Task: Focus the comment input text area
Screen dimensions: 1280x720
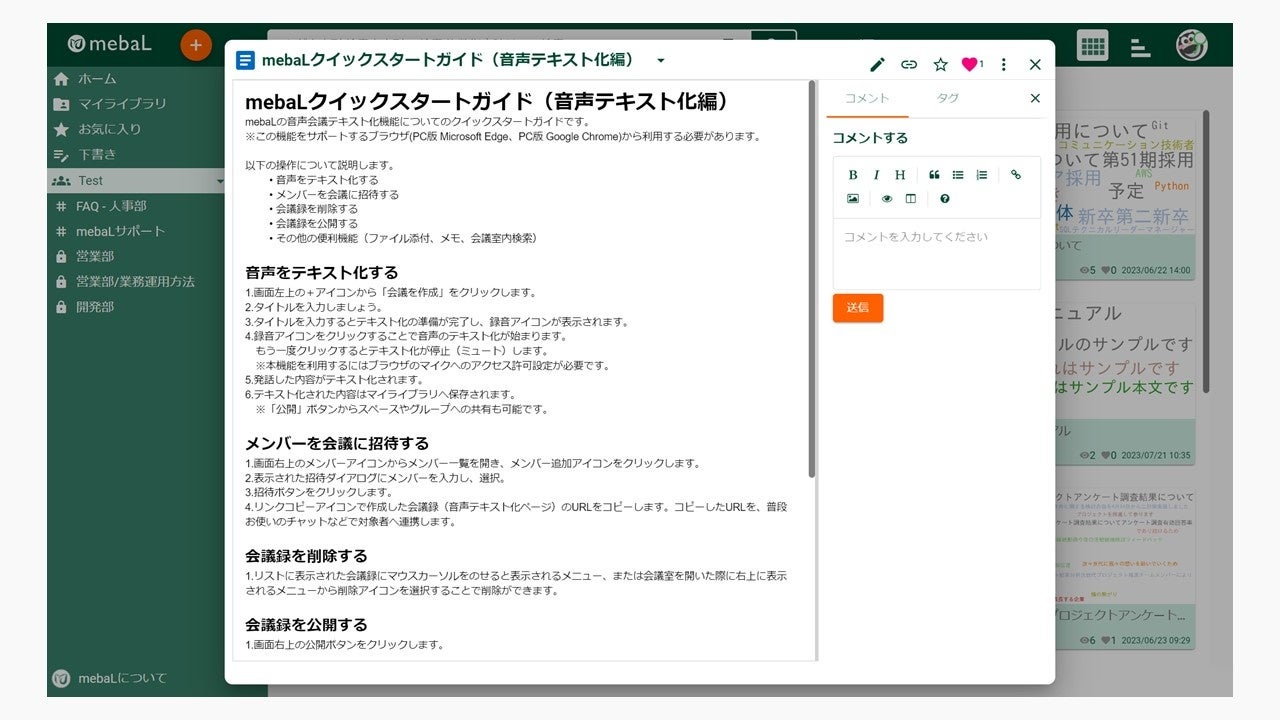Action: (937, 253)
